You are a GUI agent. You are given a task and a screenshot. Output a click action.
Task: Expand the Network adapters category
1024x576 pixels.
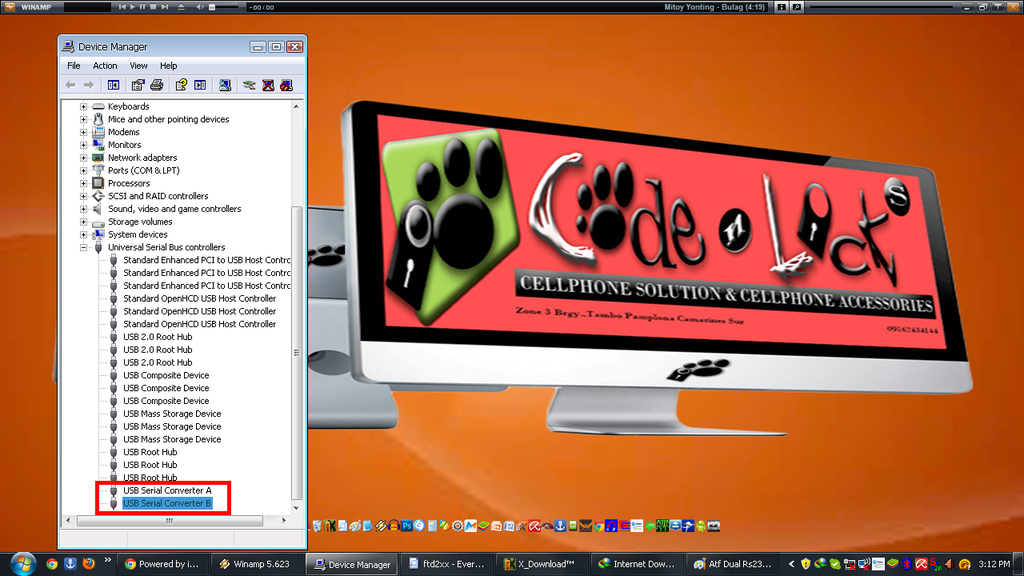click(x=84, y=158)
